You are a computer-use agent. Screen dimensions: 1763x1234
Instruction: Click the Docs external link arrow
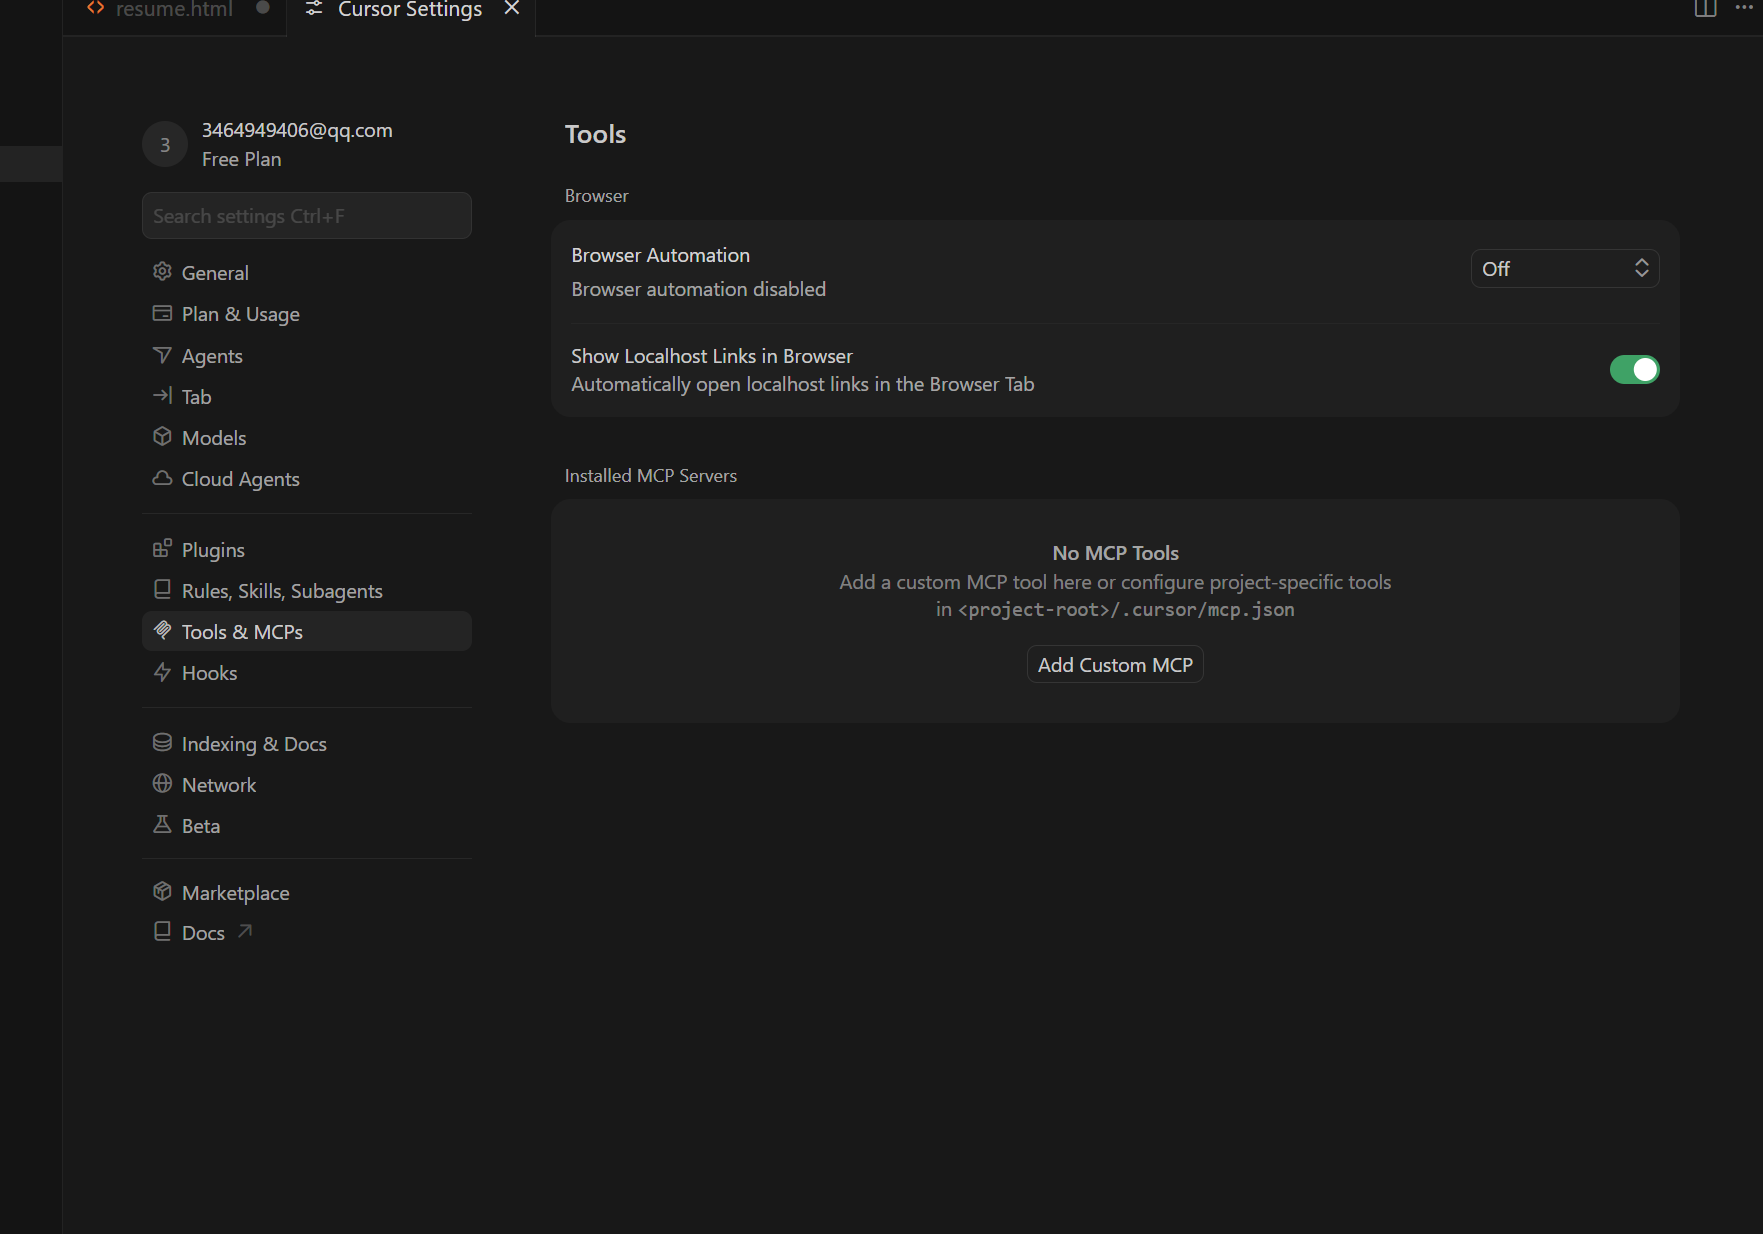point(245,932)
